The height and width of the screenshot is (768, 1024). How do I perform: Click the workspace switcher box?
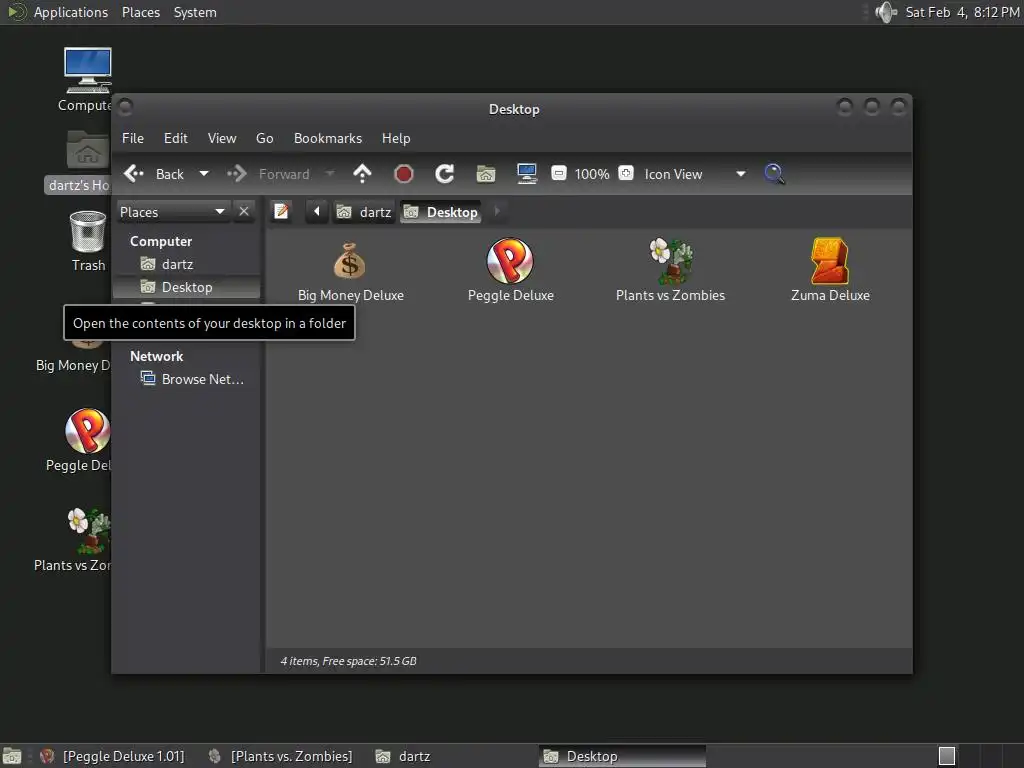(x=947, y=756)
